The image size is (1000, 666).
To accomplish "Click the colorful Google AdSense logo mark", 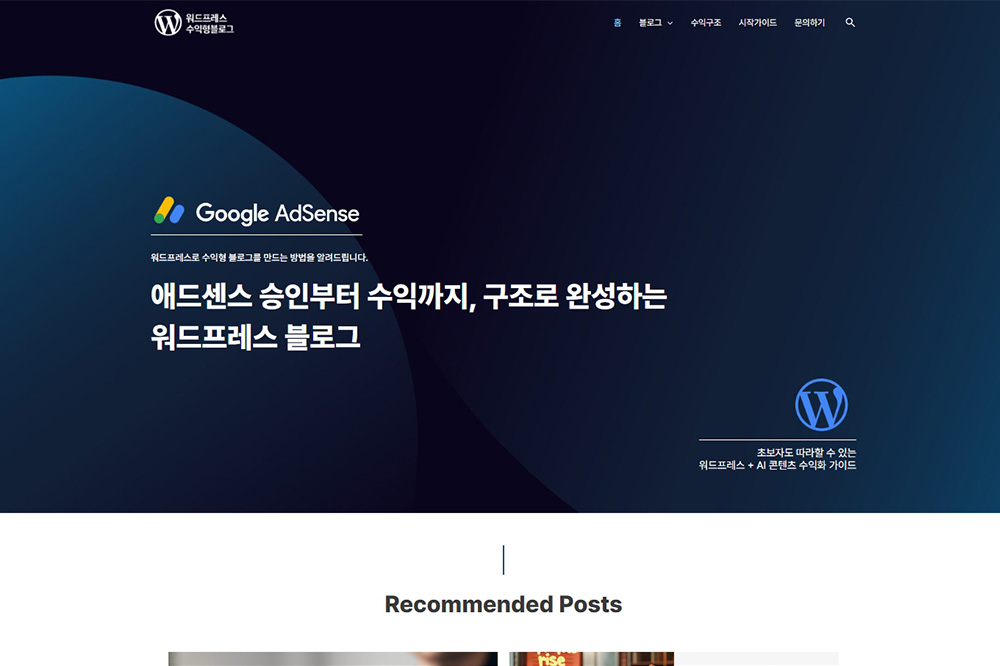I will tap(169, 211).
